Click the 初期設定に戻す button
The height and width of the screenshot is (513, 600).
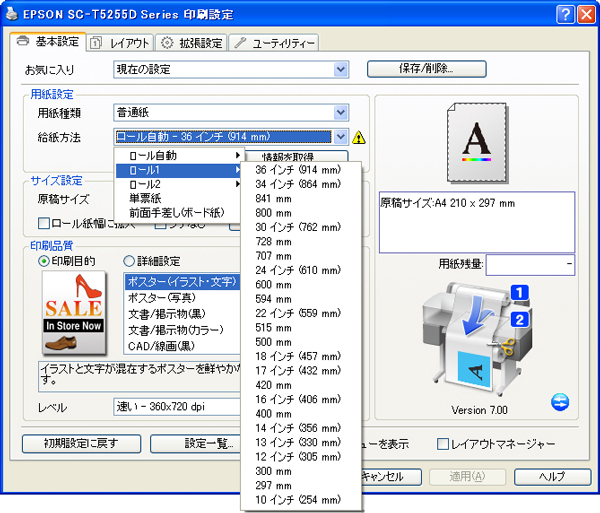point(80,443)
